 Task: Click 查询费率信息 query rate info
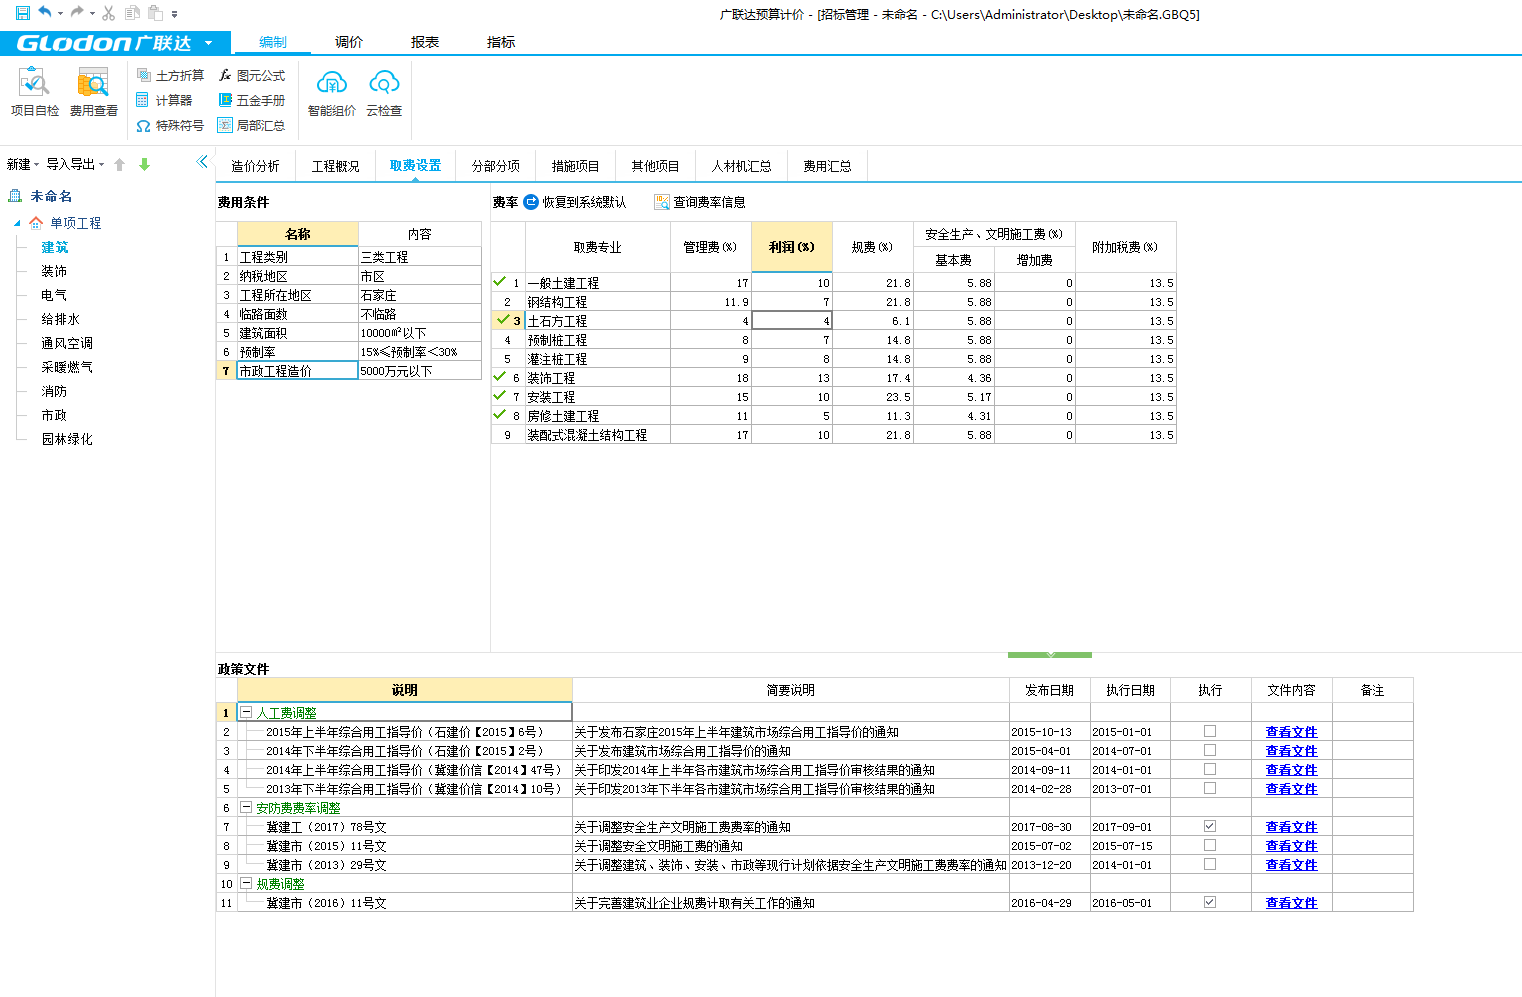pyautogui.click(x=700, y=202)
